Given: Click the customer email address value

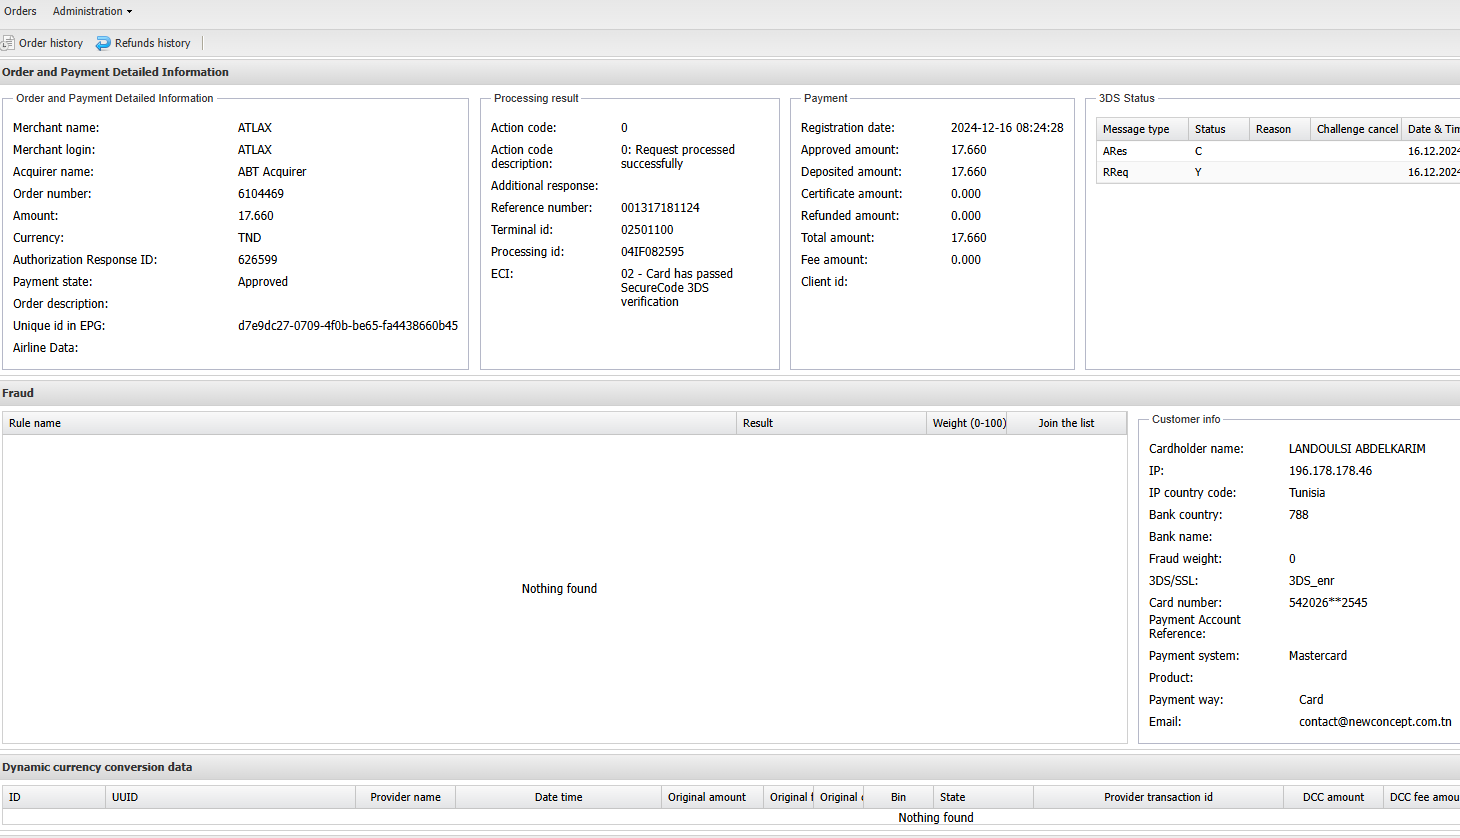Looking at the screenshot, I should pos(1375,722).
